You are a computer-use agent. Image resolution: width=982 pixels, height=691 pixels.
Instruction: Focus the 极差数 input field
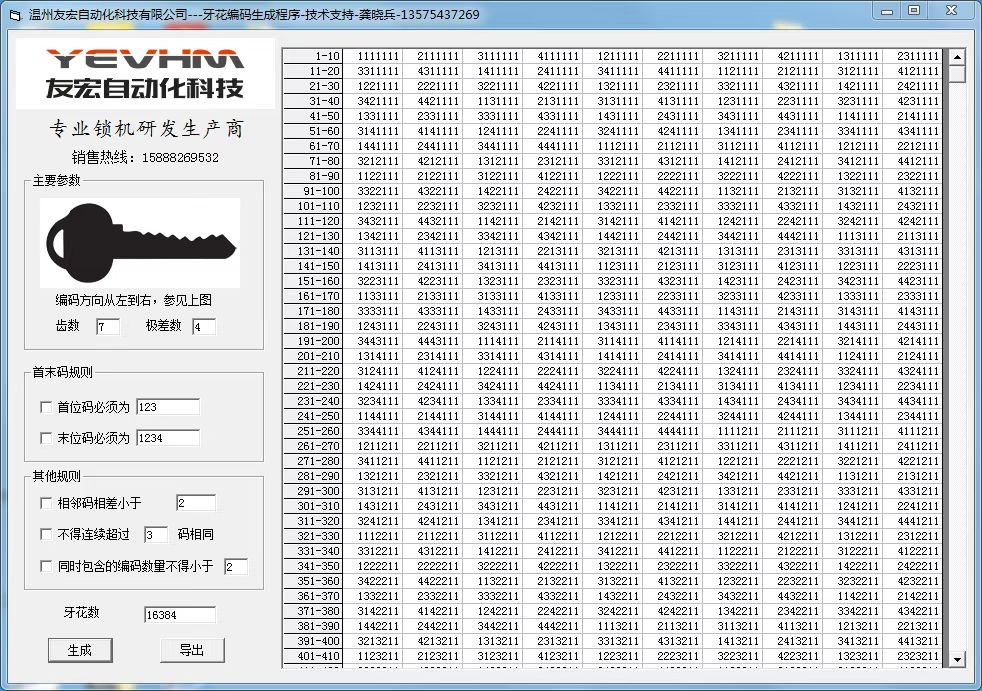pyautogui.click(x=203, y=327)
